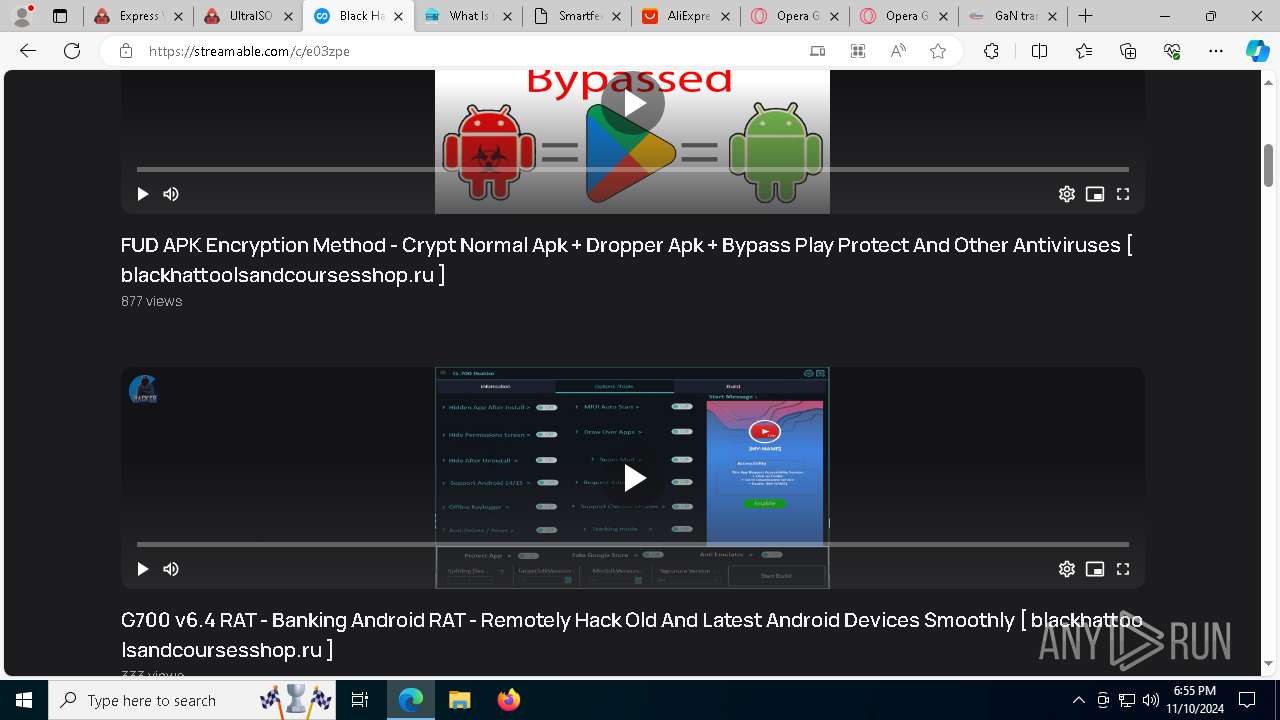Seek within FUD APK video progress bar
1280x720 pixels.
coord(633,169)
